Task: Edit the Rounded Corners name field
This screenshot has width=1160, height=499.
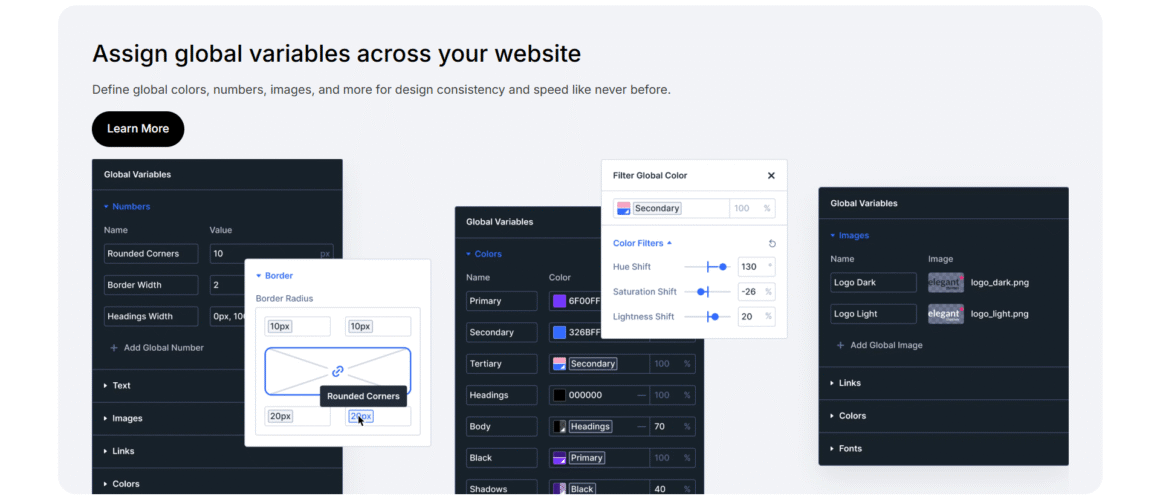Action: [151, 254]
